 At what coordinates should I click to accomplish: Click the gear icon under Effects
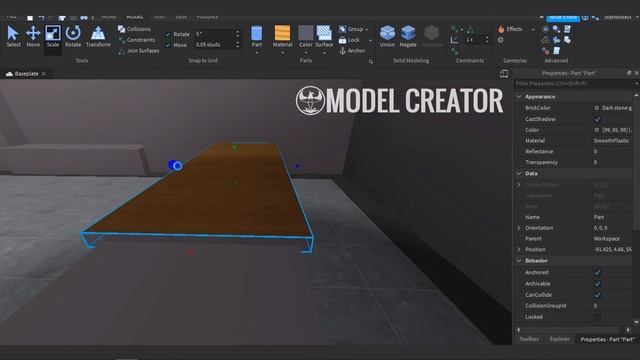[501, 40]
